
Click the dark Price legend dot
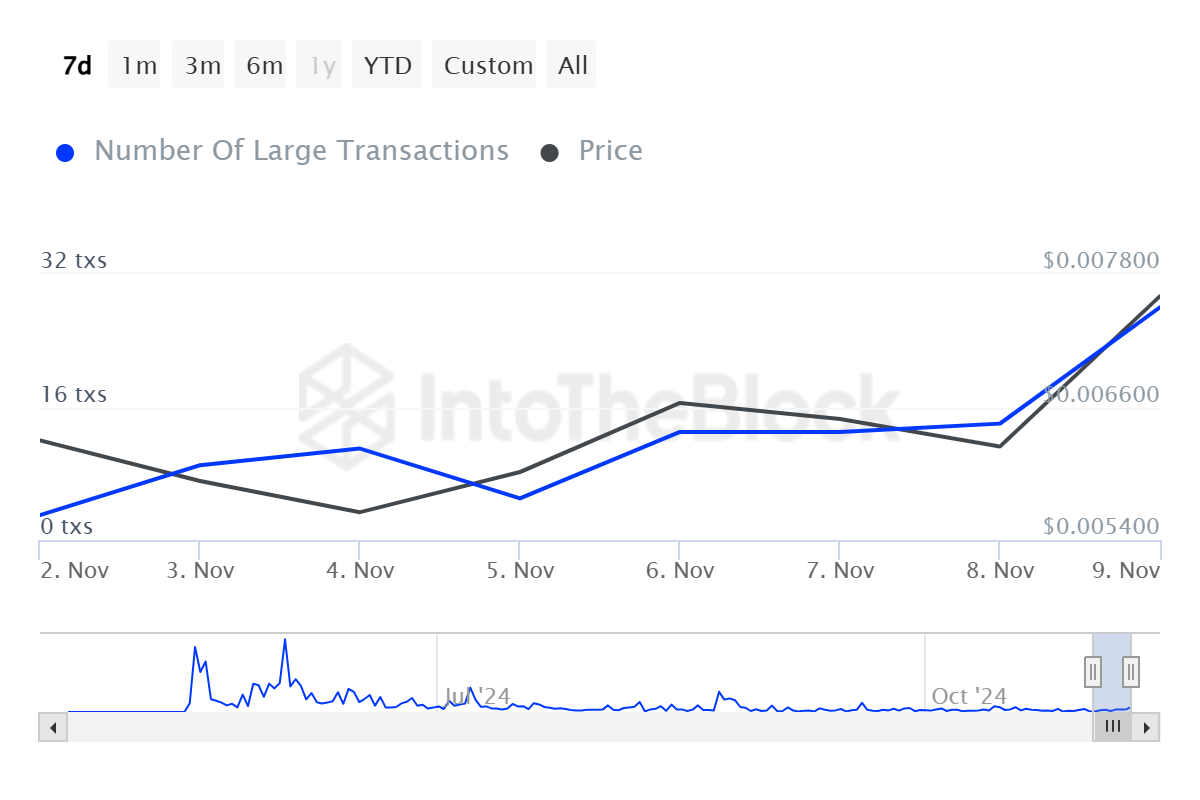(550, 153)
